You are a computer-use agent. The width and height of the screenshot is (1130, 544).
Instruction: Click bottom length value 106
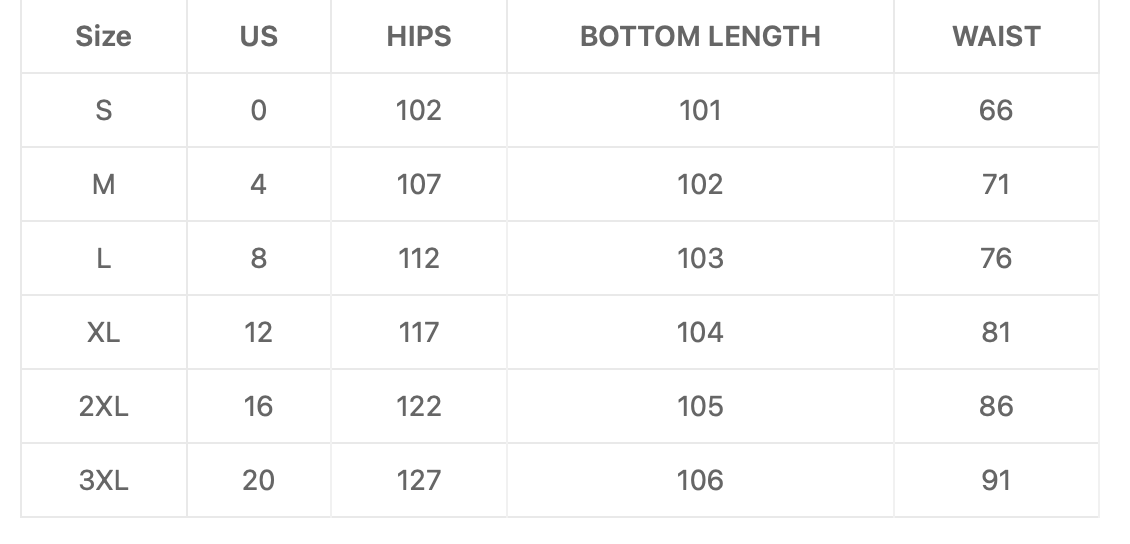(700, 480)
